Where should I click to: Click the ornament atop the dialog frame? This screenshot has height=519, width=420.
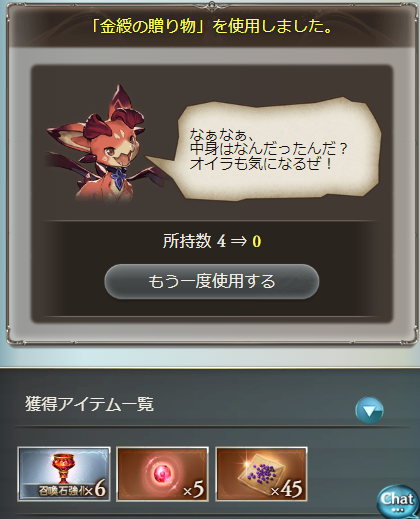click(211, 5)
